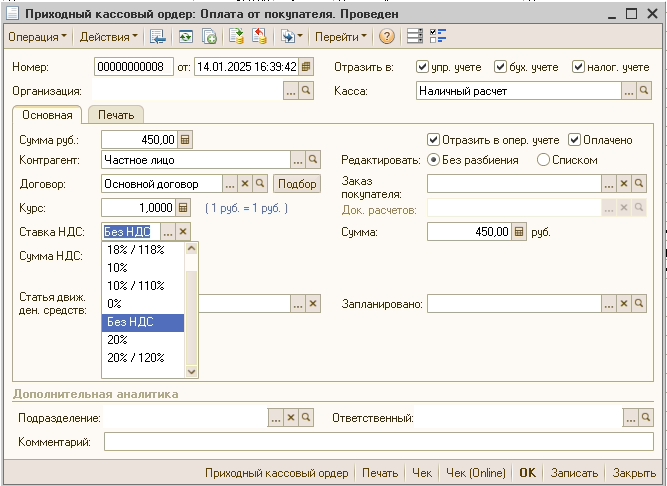
Task: Open calculator for Сумма руб. field
Action: click(184, 140)
